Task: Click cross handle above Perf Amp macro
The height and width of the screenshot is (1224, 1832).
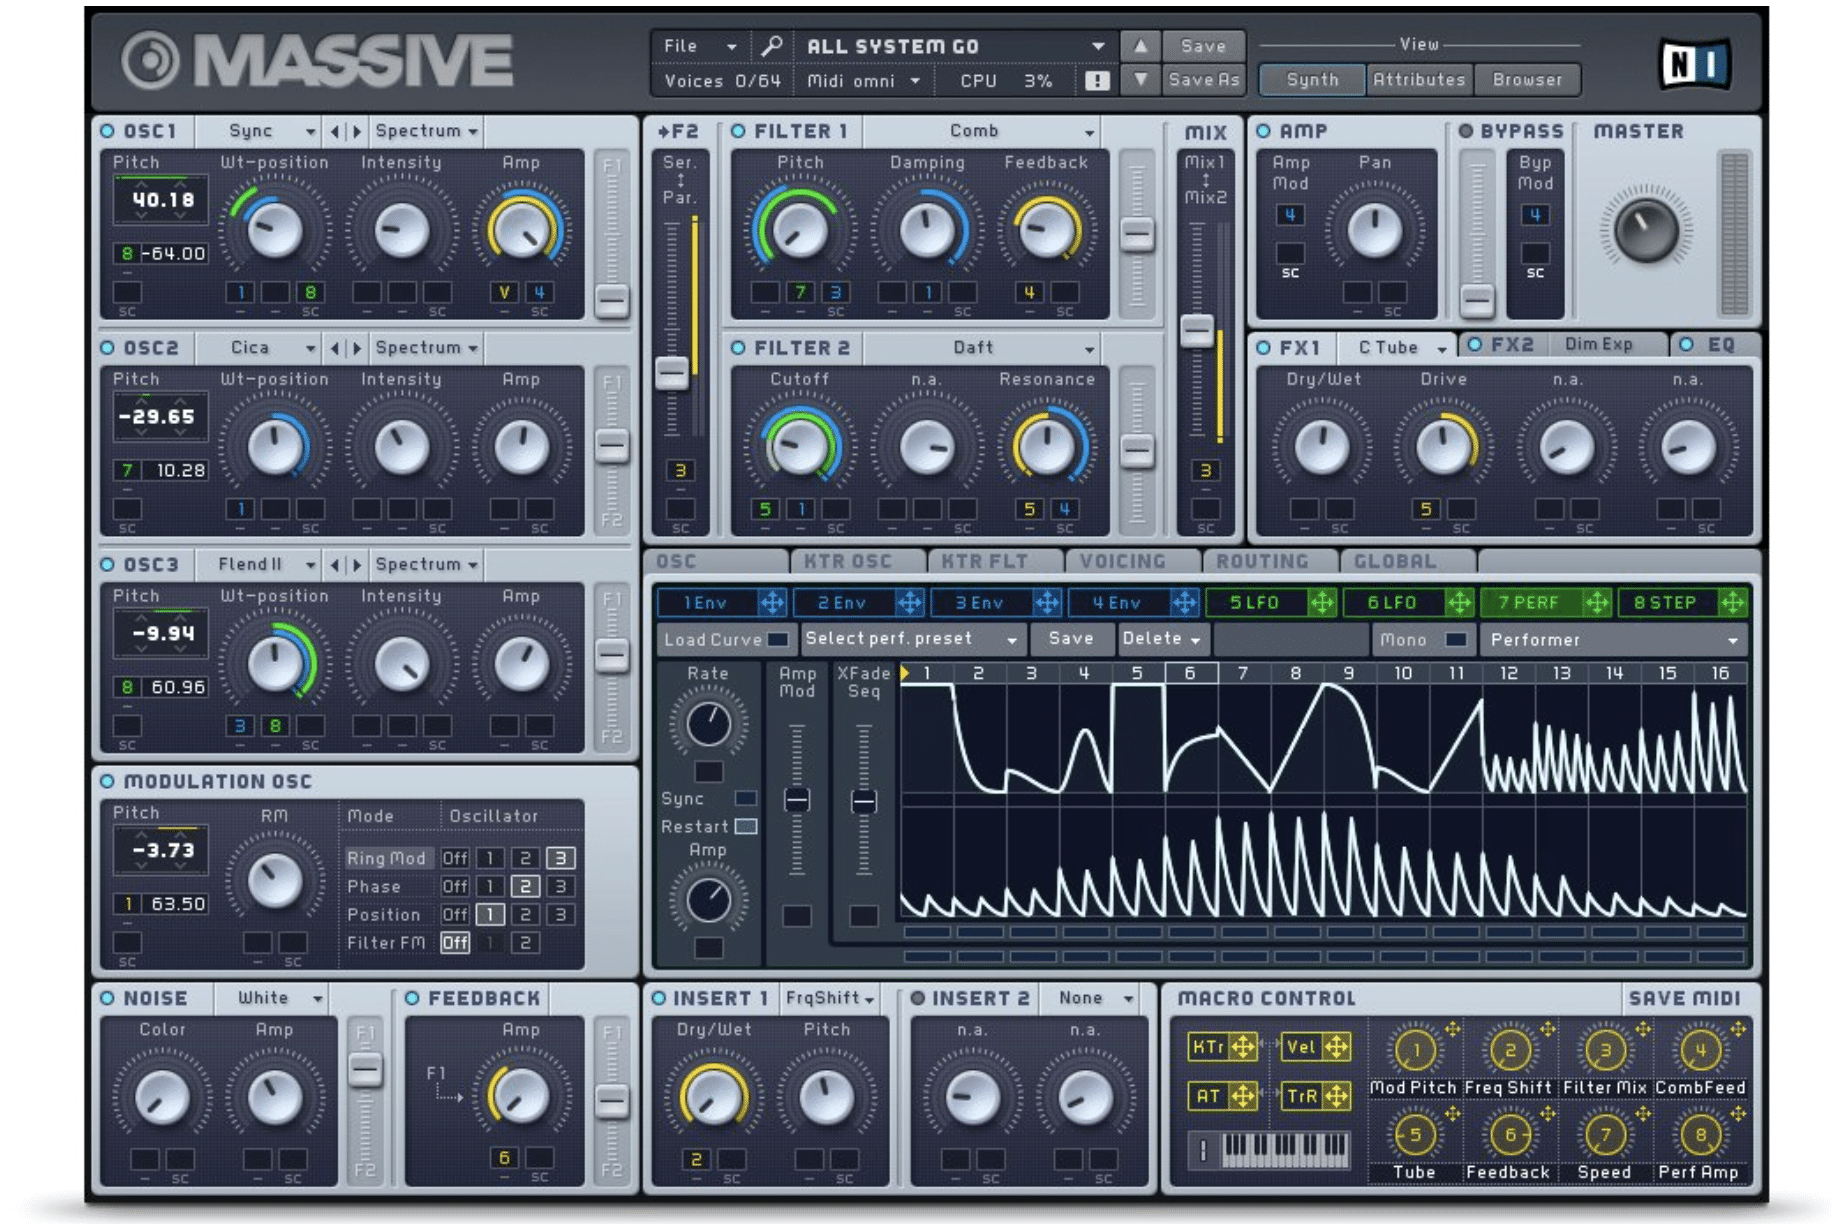Action: [1739, 1114]
